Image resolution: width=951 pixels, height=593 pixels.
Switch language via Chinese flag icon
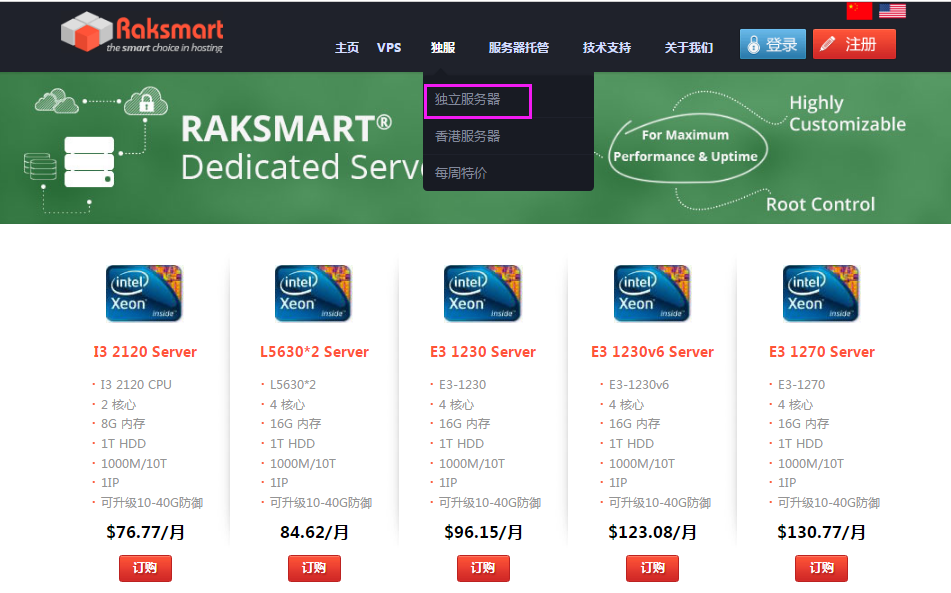click(x=859, y=10)
